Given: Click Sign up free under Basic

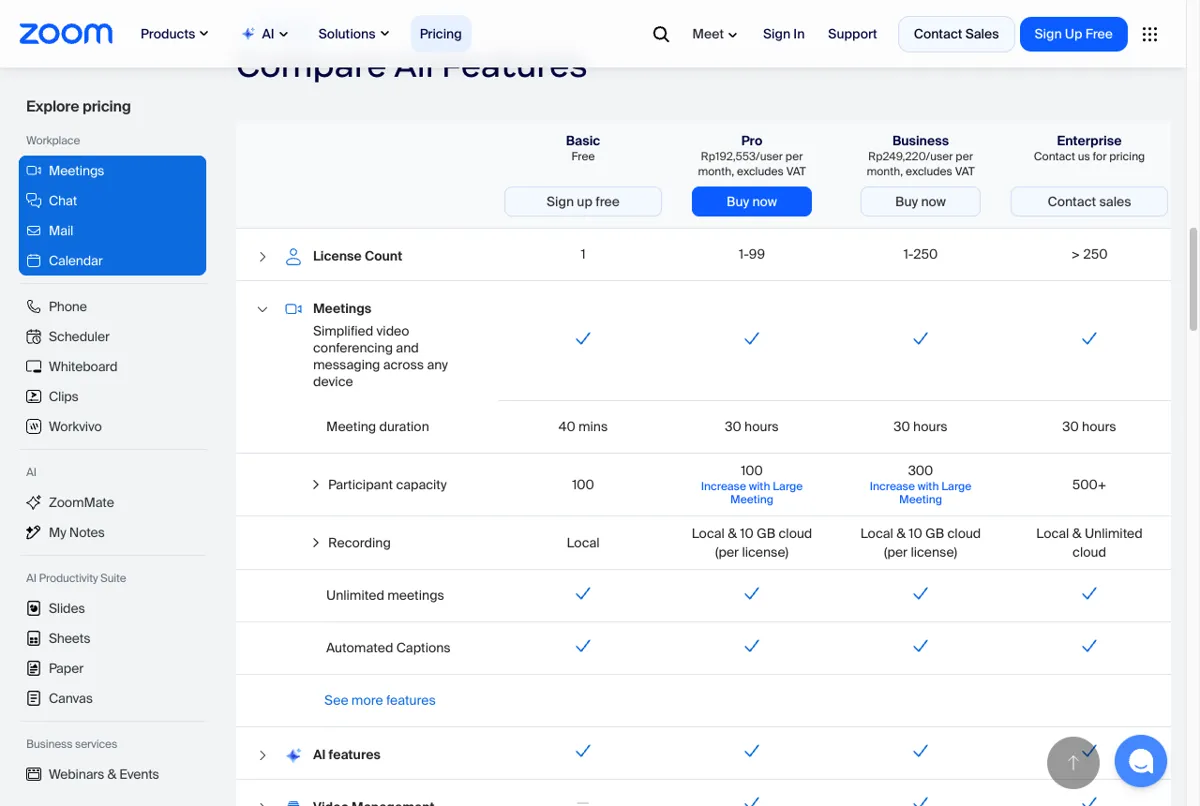Looking at the screenshot, I should tap(583, 201).
